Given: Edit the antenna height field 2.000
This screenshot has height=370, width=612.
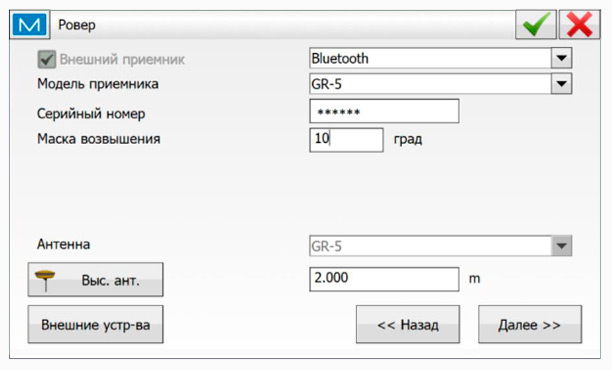Looking at the screenshot, I should [x=384, y=279].
